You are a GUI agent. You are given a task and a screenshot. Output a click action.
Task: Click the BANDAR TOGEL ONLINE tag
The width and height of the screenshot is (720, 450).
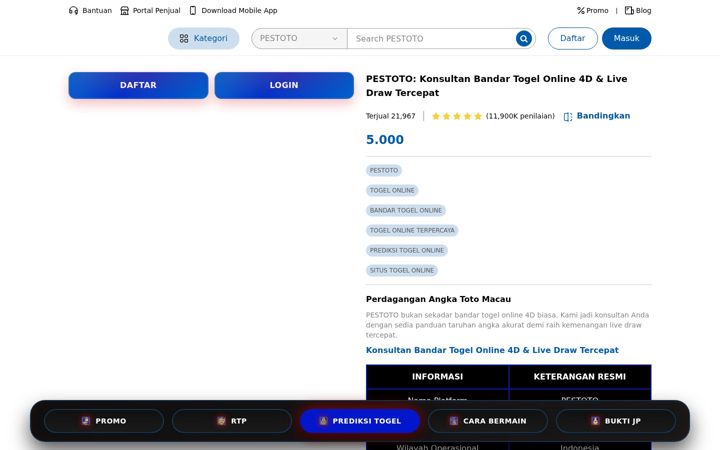point(406,210)
